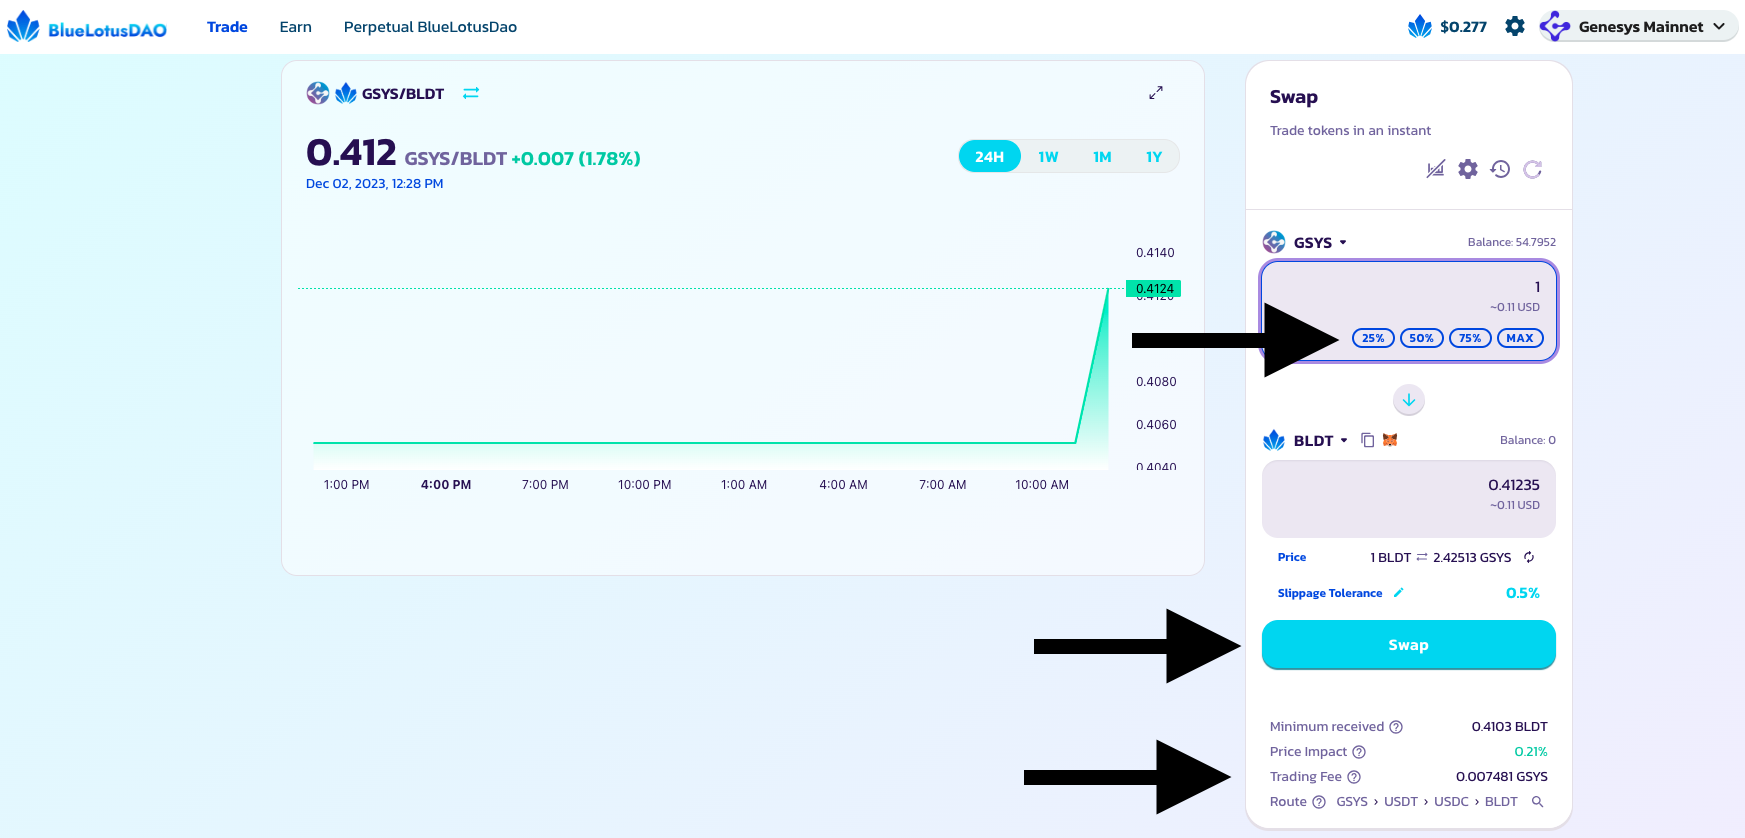
Task: Click the BLDT output amount field
Action: pos(1408,499)
